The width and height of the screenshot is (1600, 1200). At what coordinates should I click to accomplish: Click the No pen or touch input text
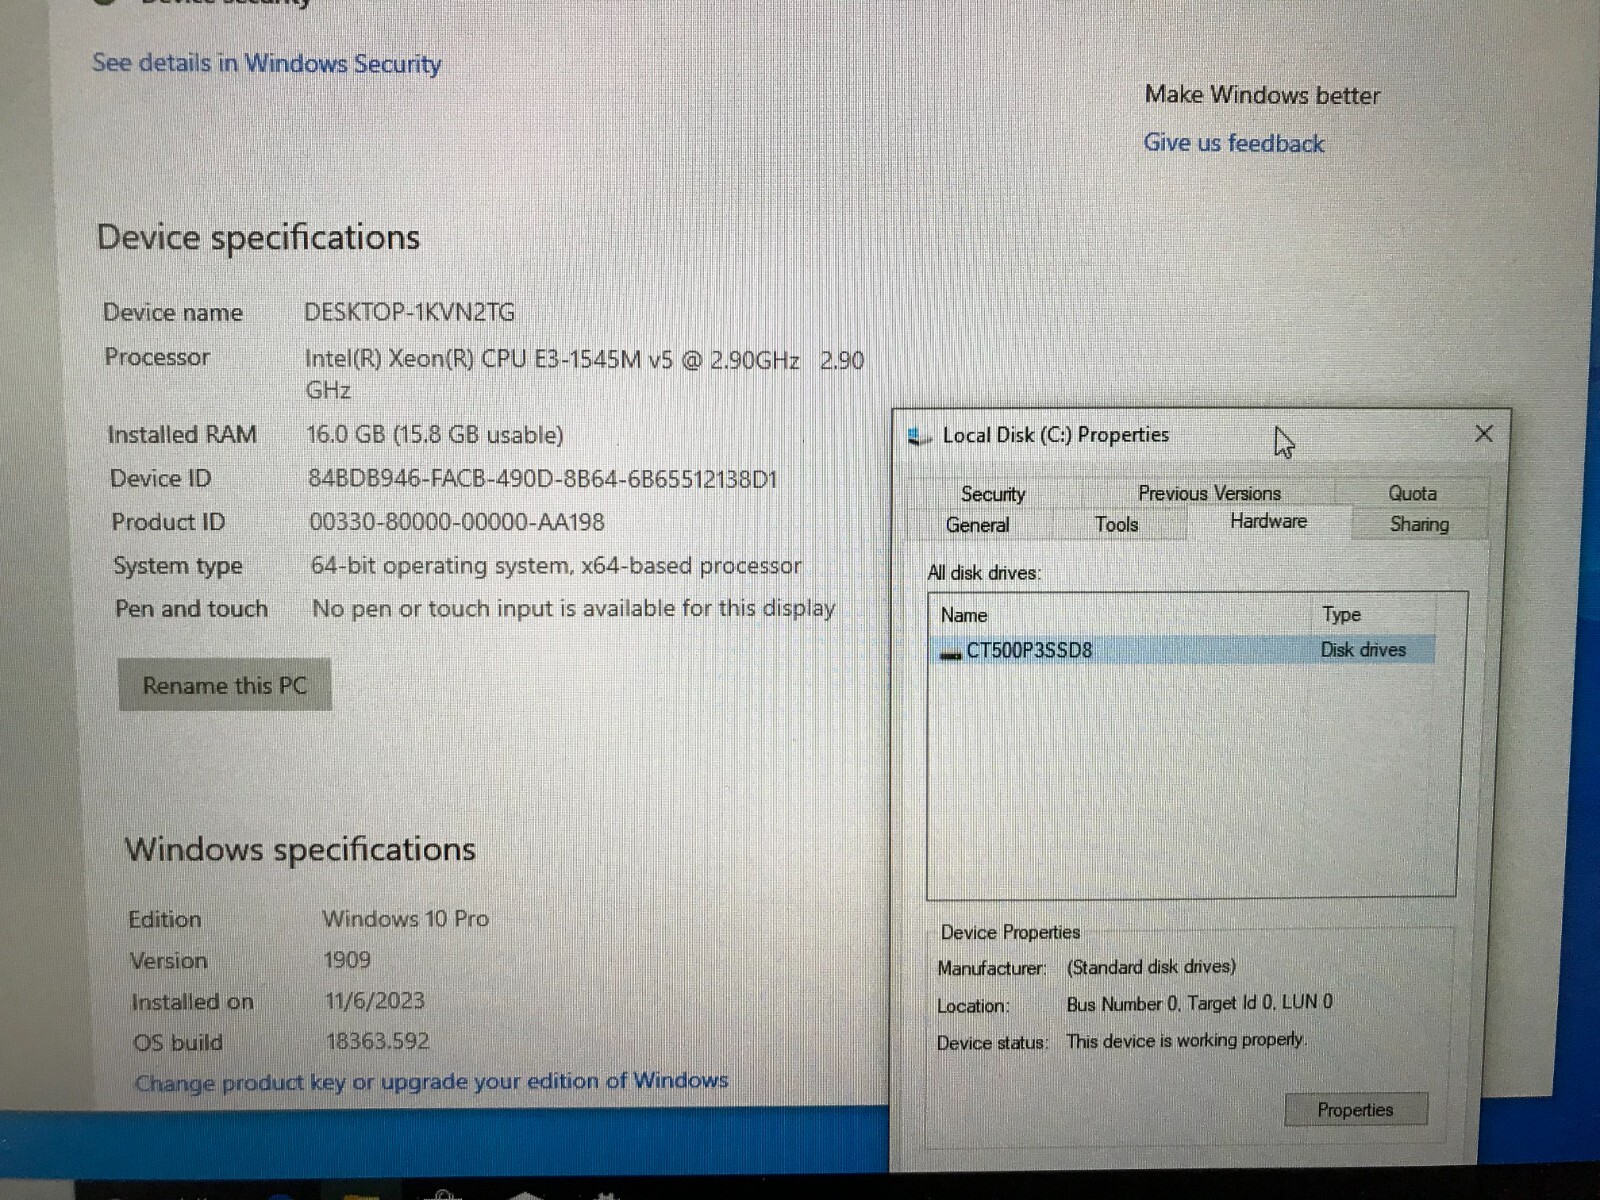click(x=574, y=609)
